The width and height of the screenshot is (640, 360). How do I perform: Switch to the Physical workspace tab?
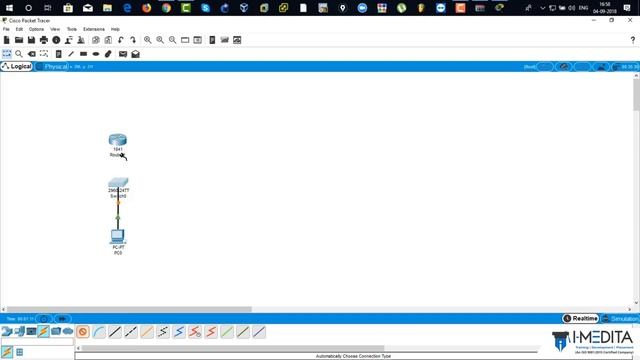point(52,67)
